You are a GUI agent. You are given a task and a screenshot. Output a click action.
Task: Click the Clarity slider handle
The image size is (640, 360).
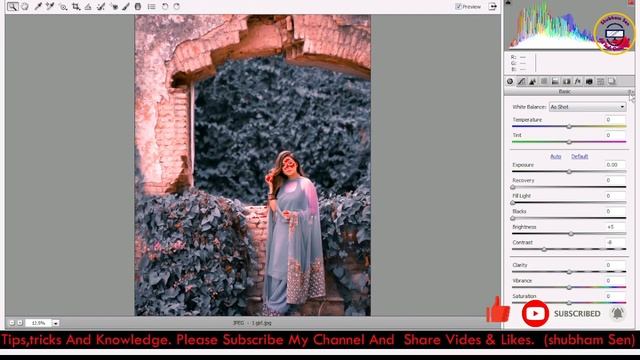(x=569, y=272)
